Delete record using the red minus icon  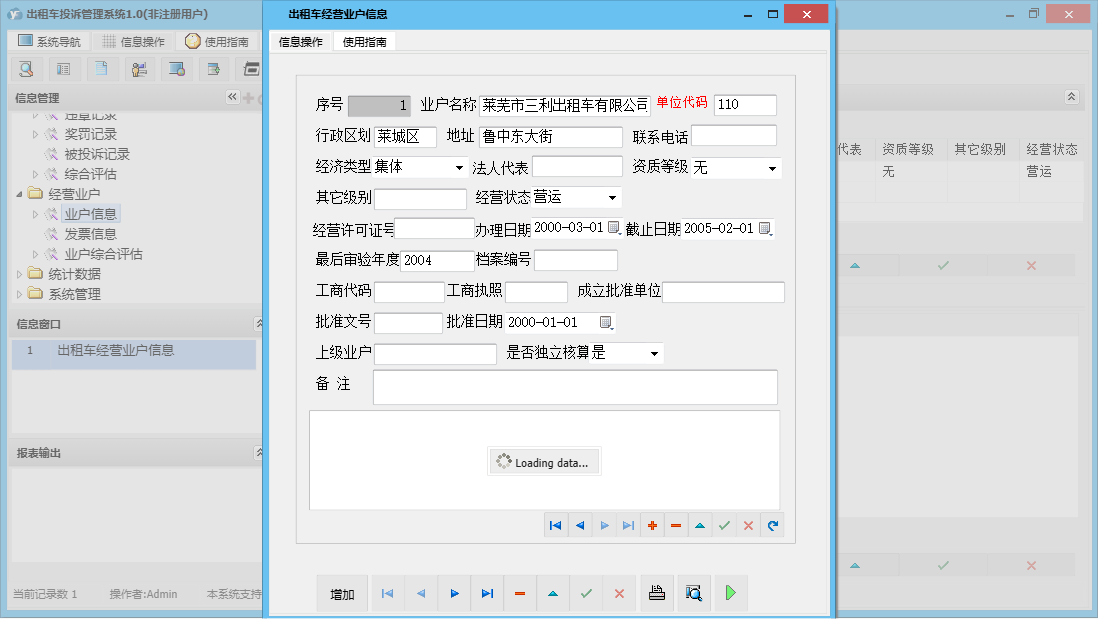pyautogui.click(x=676, y=524)
